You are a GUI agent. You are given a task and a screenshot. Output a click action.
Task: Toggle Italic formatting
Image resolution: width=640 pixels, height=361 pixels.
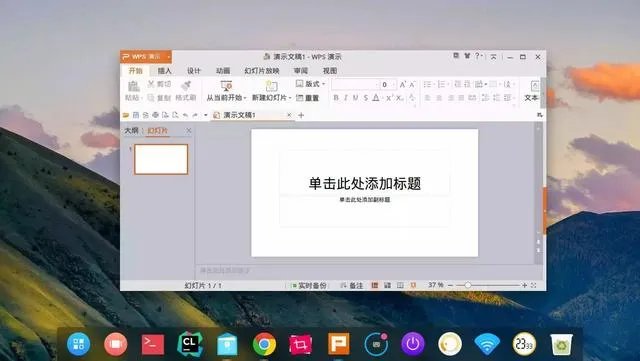[346, 98]
